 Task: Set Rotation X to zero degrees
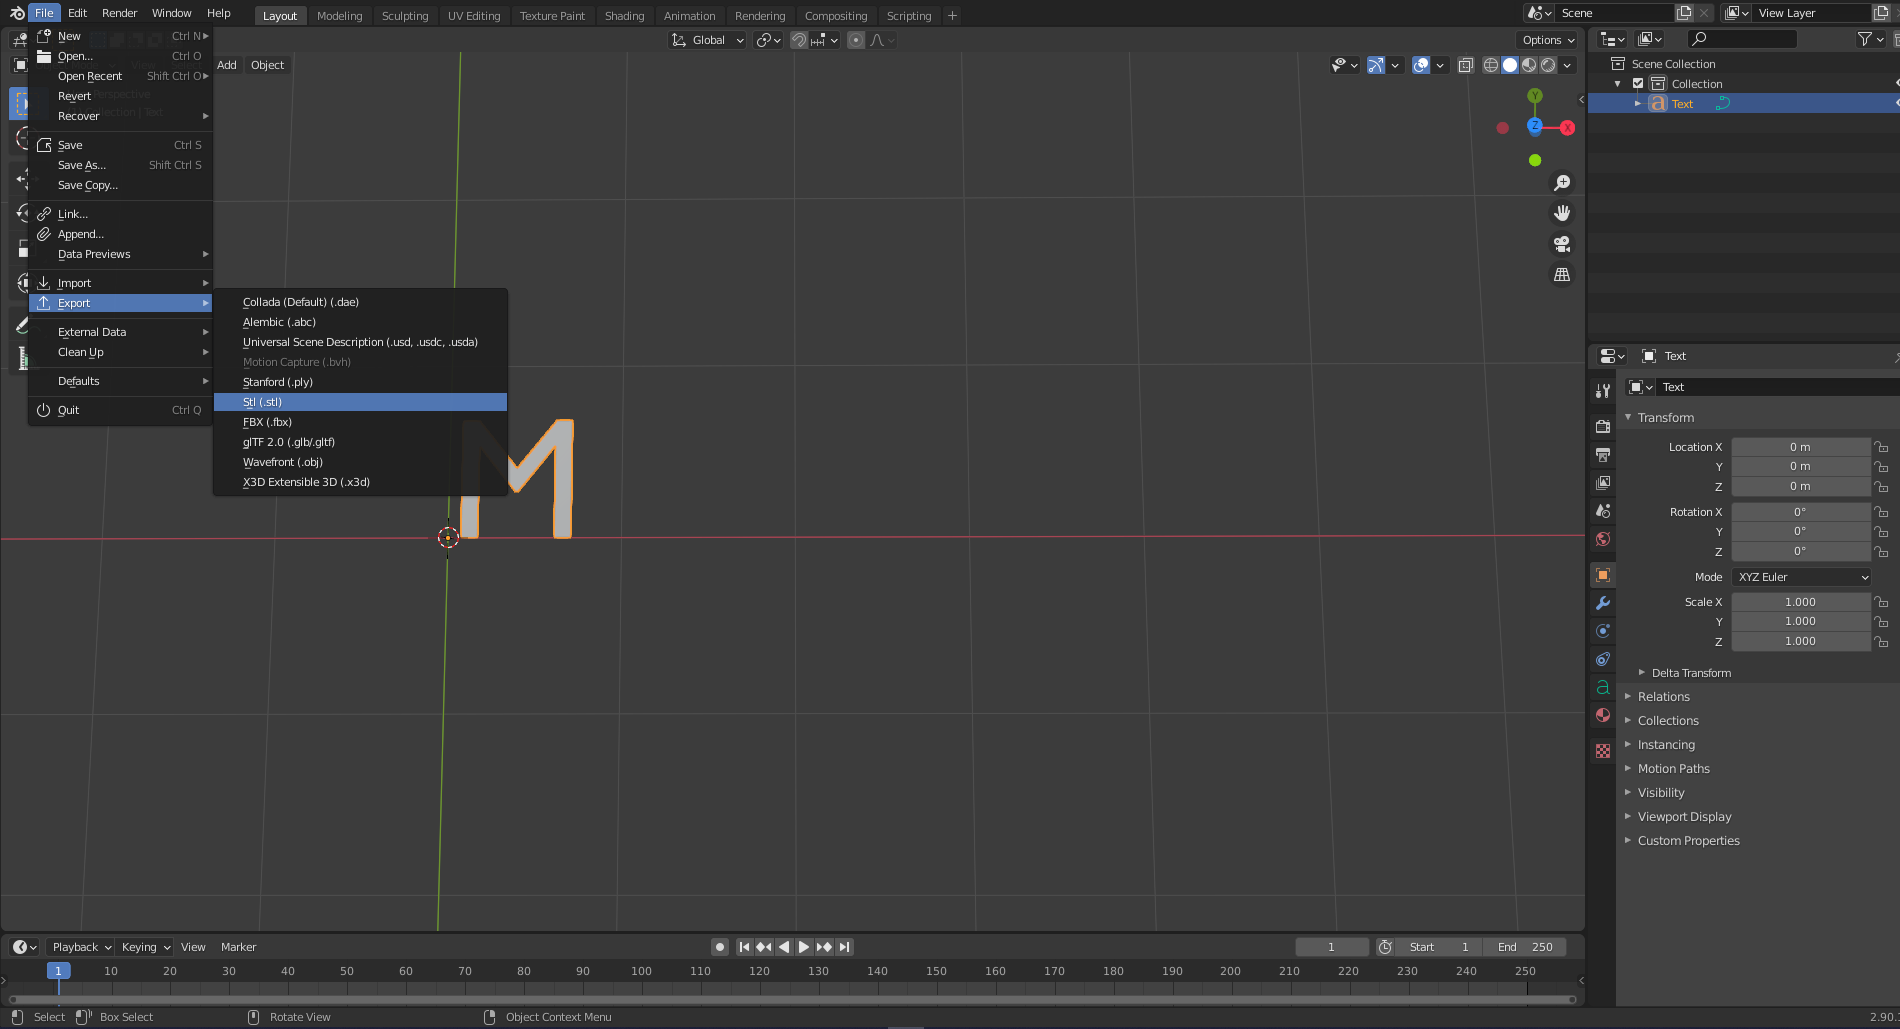(1800, 511)
